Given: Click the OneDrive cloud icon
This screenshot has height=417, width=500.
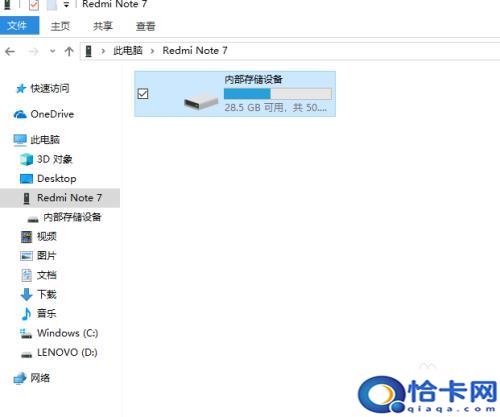Looking at the screenshot, I should (20, 114).
